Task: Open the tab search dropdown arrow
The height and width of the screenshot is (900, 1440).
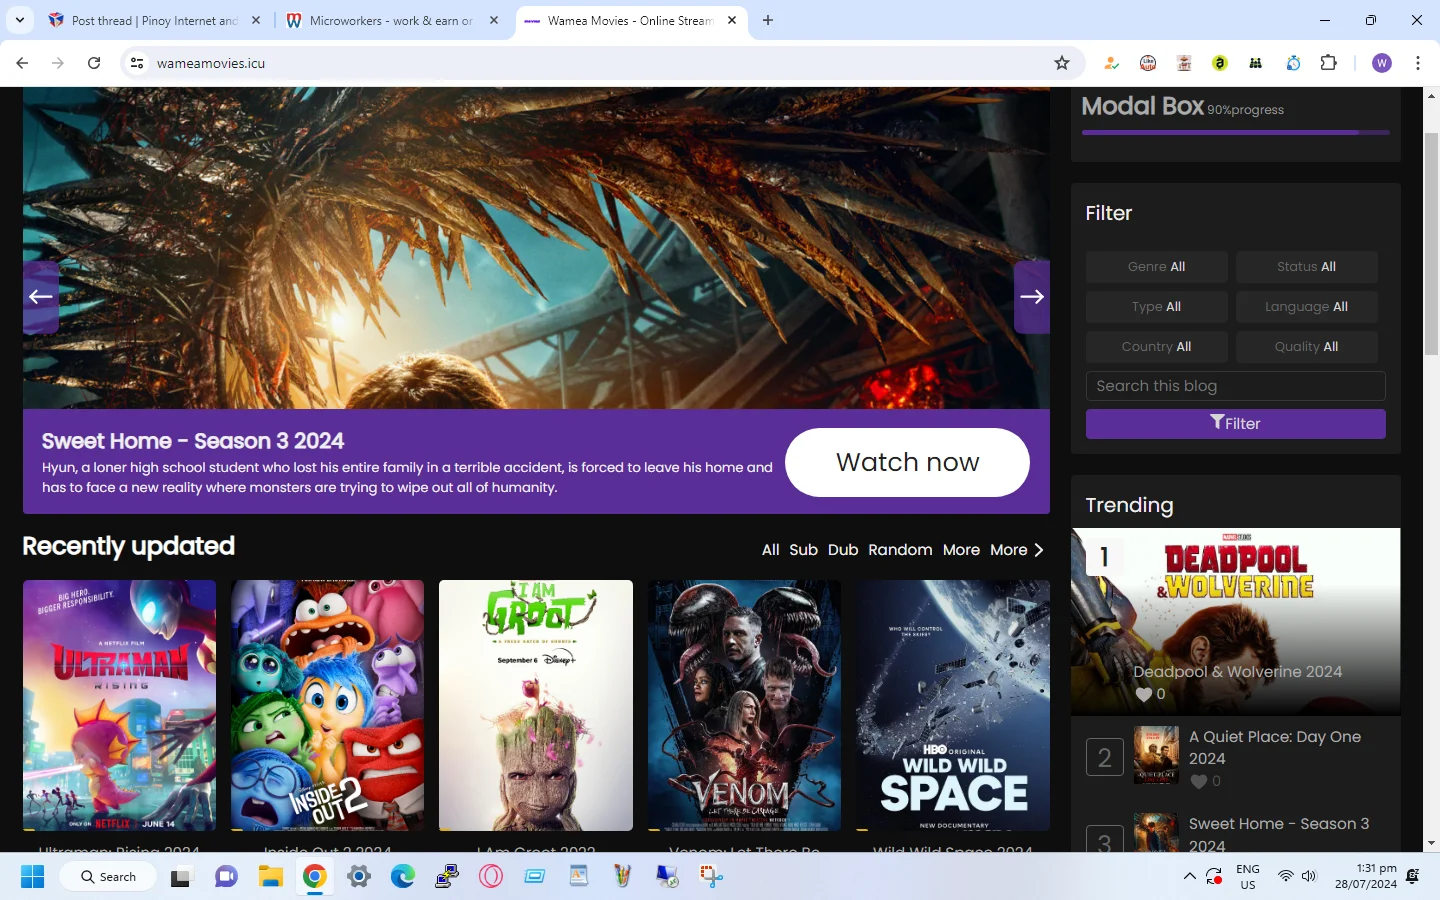Action: (x=20, y=20)
